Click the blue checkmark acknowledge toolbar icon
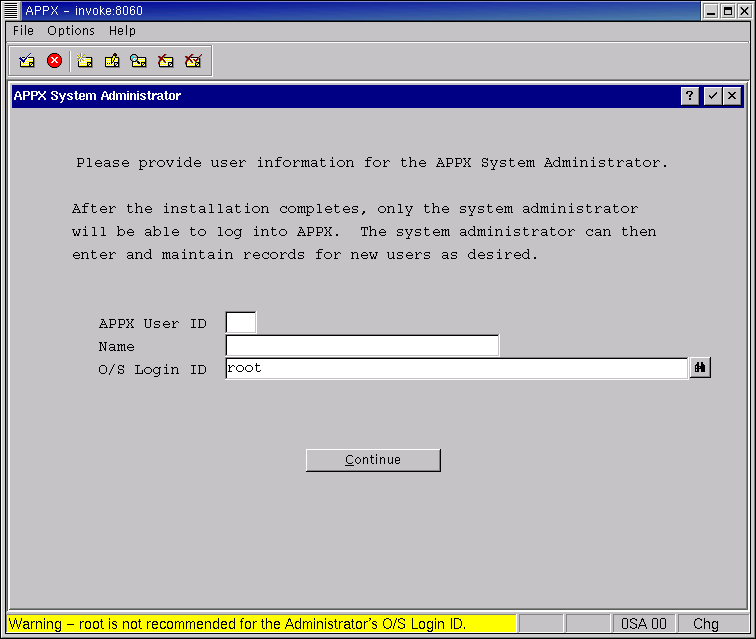 click(x=27, y=61)
